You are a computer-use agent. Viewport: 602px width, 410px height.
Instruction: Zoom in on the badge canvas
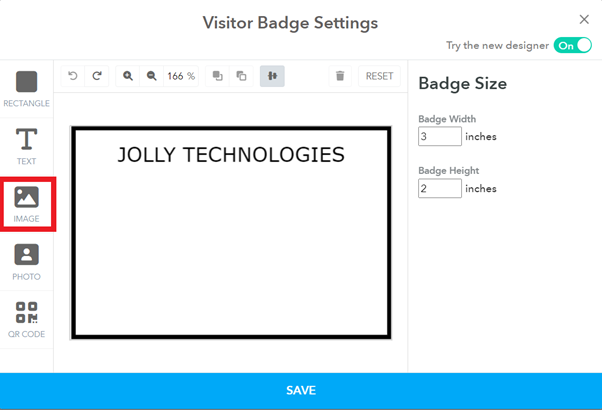point(128,76)
